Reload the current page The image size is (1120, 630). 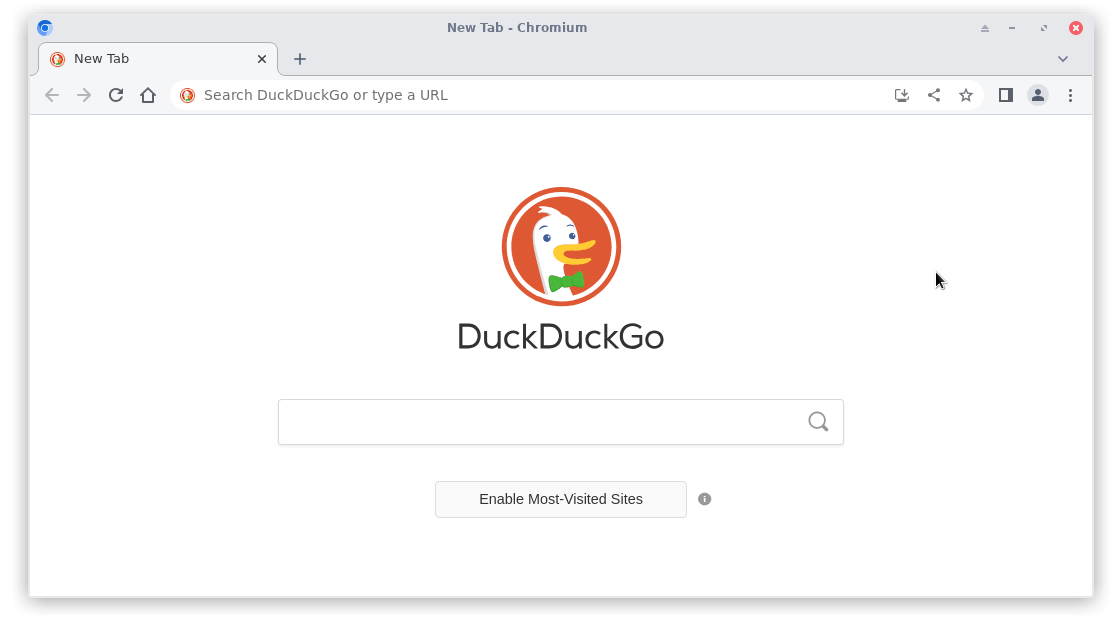pos(116,95)
